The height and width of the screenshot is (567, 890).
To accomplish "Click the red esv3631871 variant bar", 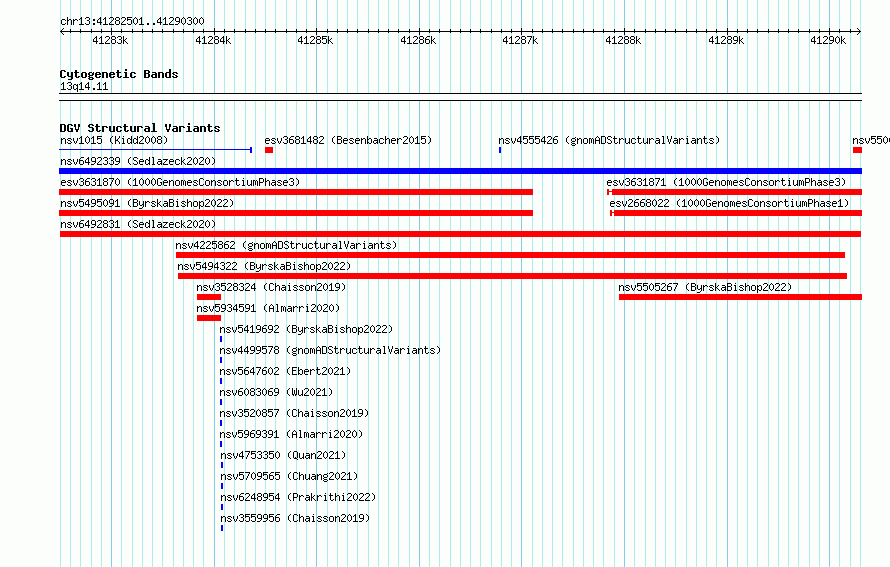I will 734,192.
